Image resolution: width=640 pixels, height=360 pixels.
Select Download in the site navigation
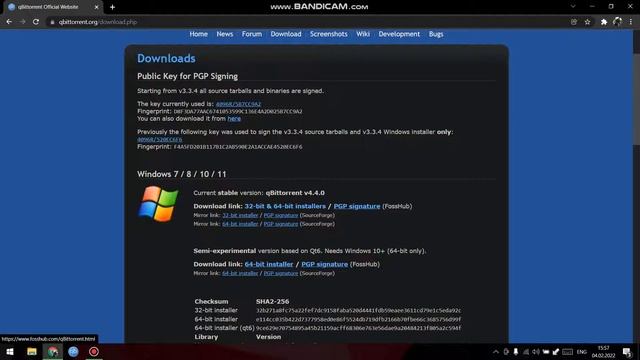click(x=286, y=34)
